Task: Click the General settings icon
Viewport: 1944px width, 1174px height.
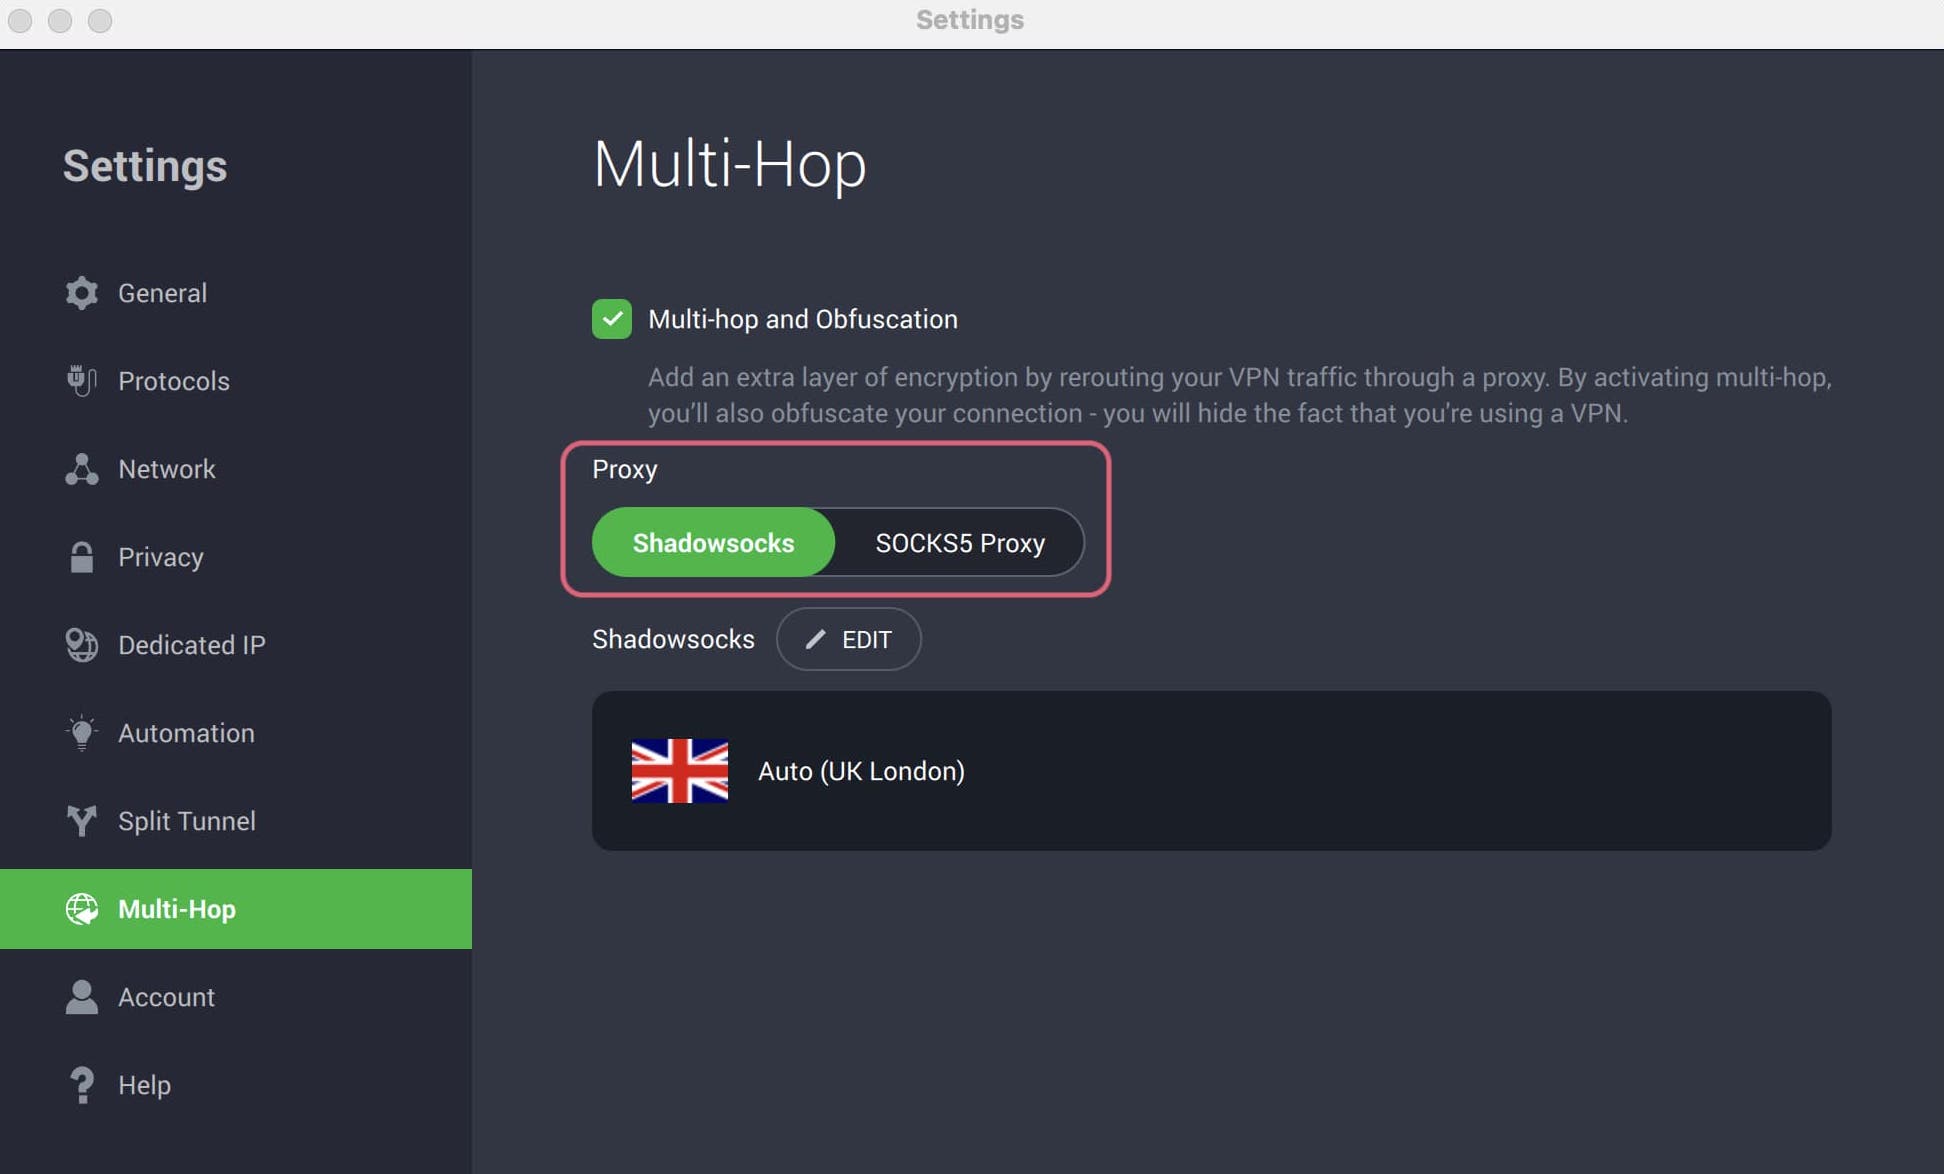Action: tap(81, 292)
